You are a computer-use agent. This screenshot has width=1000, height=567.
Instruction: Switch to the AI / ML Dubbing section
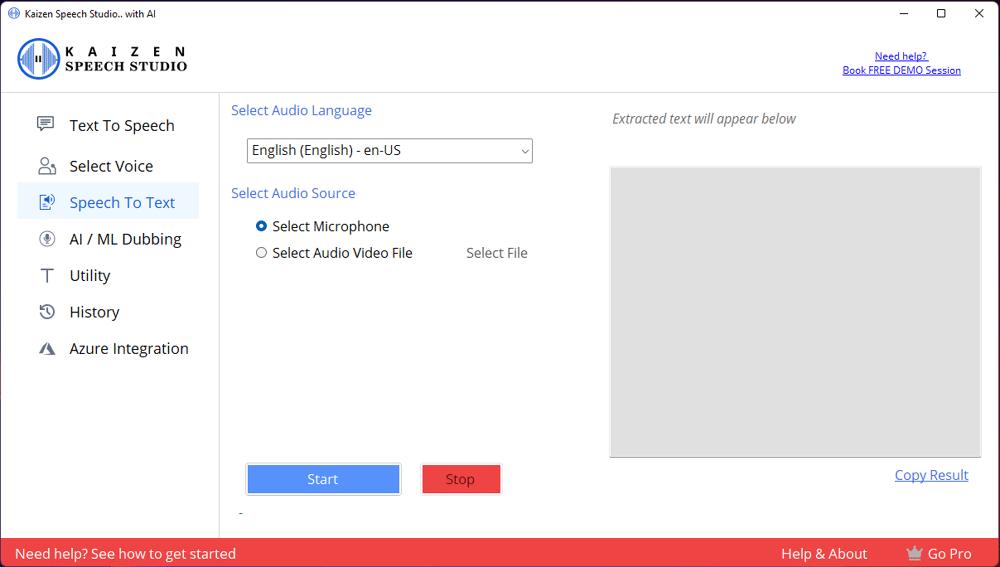tap(125, 239)
